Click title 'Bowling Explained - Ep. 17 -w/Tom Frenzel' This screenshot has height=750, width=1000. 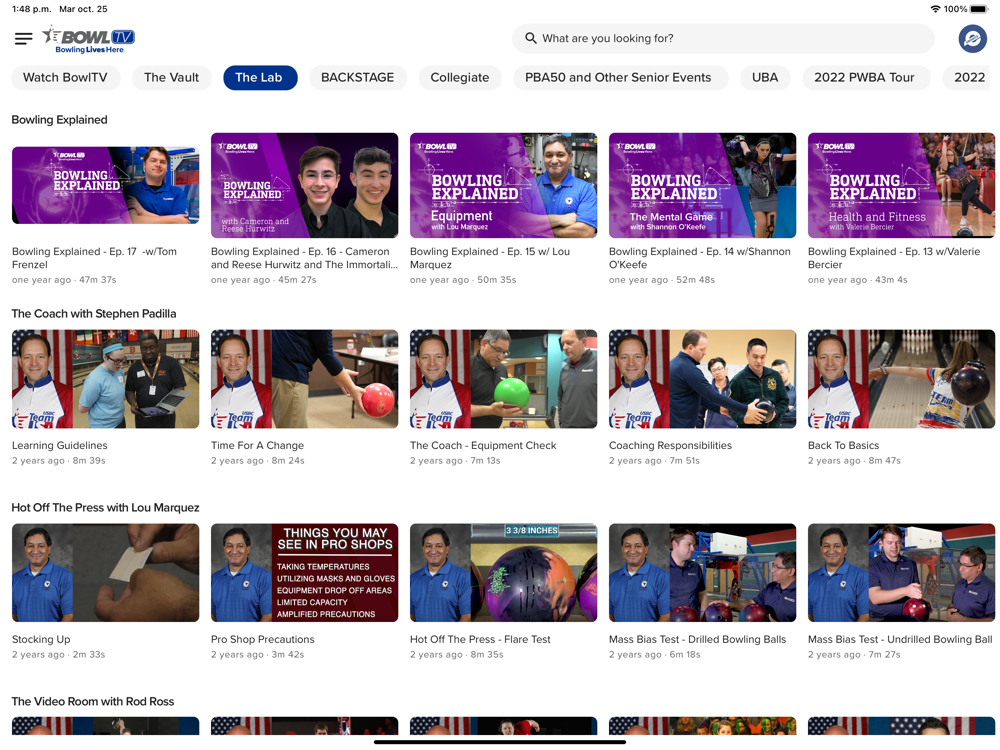pos(94,258)
